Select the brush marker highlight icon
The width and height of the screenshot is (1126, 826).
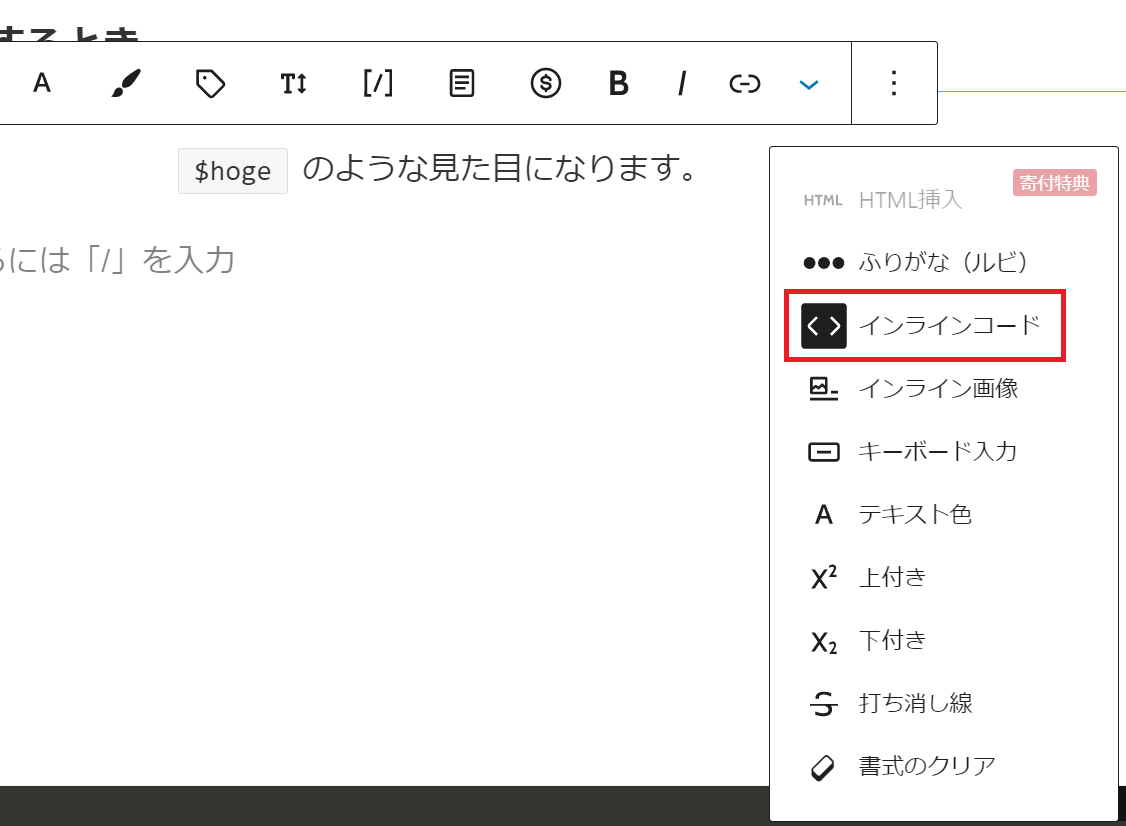click(126, 83)
